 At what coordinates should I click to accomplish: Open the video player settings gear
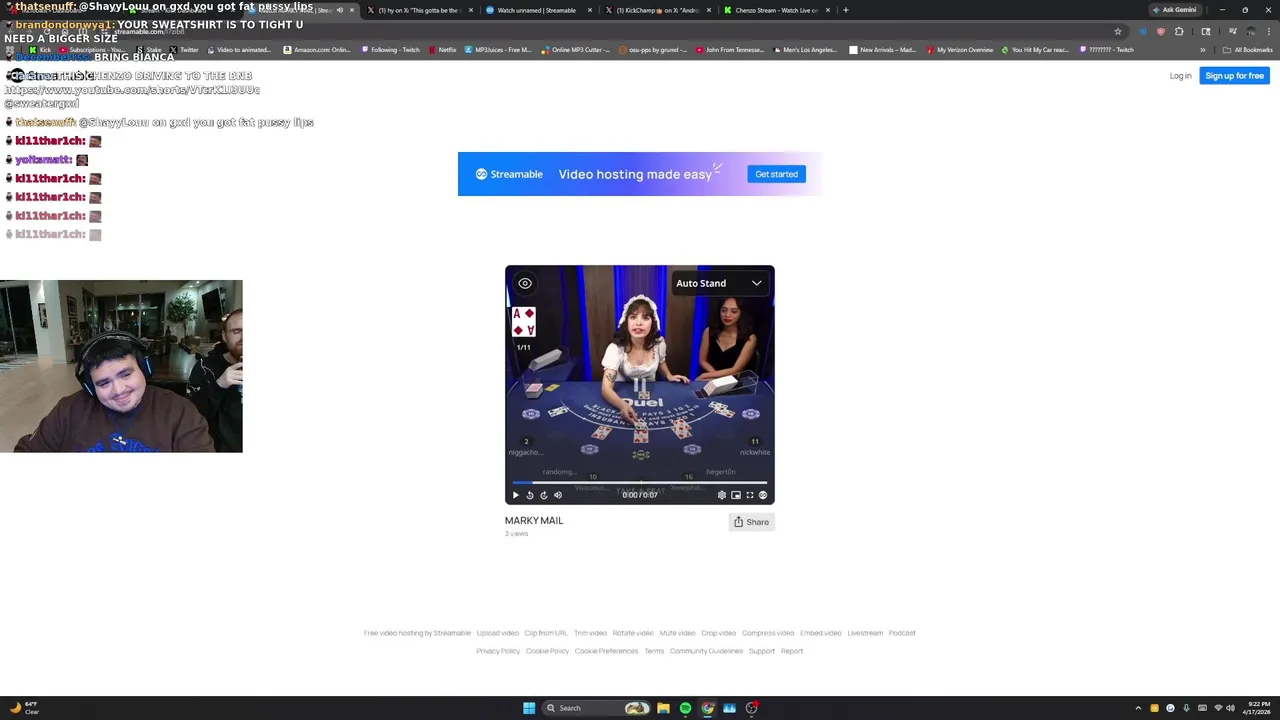pyautogui.click(x=722, y=495)
